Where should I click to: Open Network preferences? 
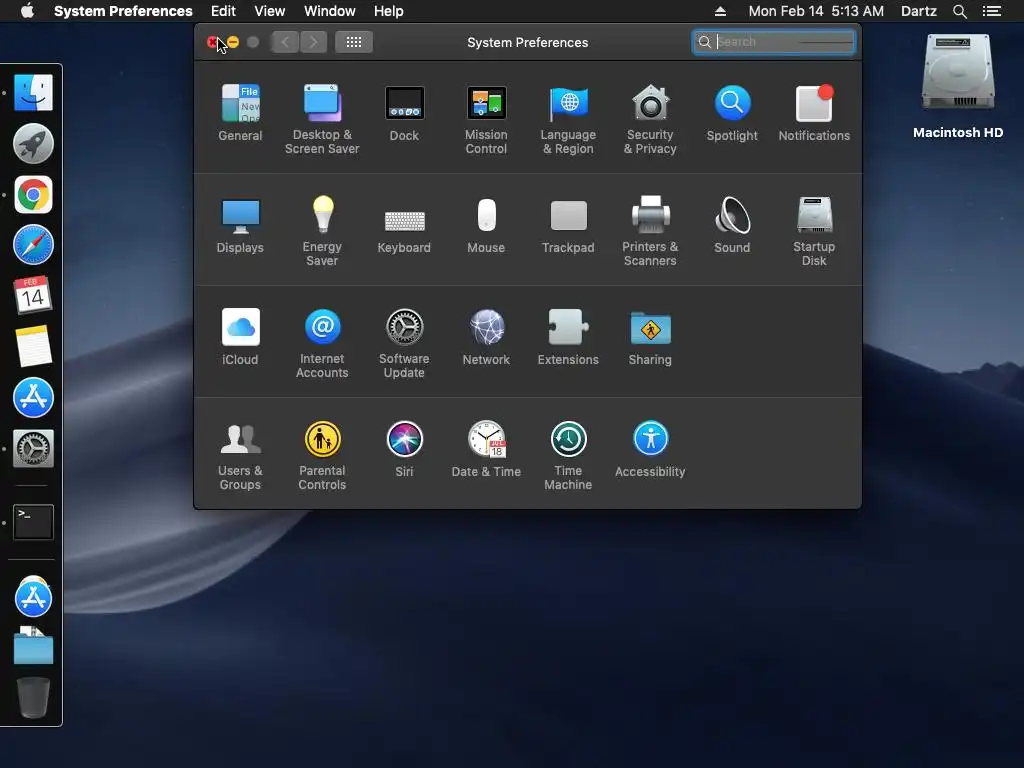coord(486,336)
